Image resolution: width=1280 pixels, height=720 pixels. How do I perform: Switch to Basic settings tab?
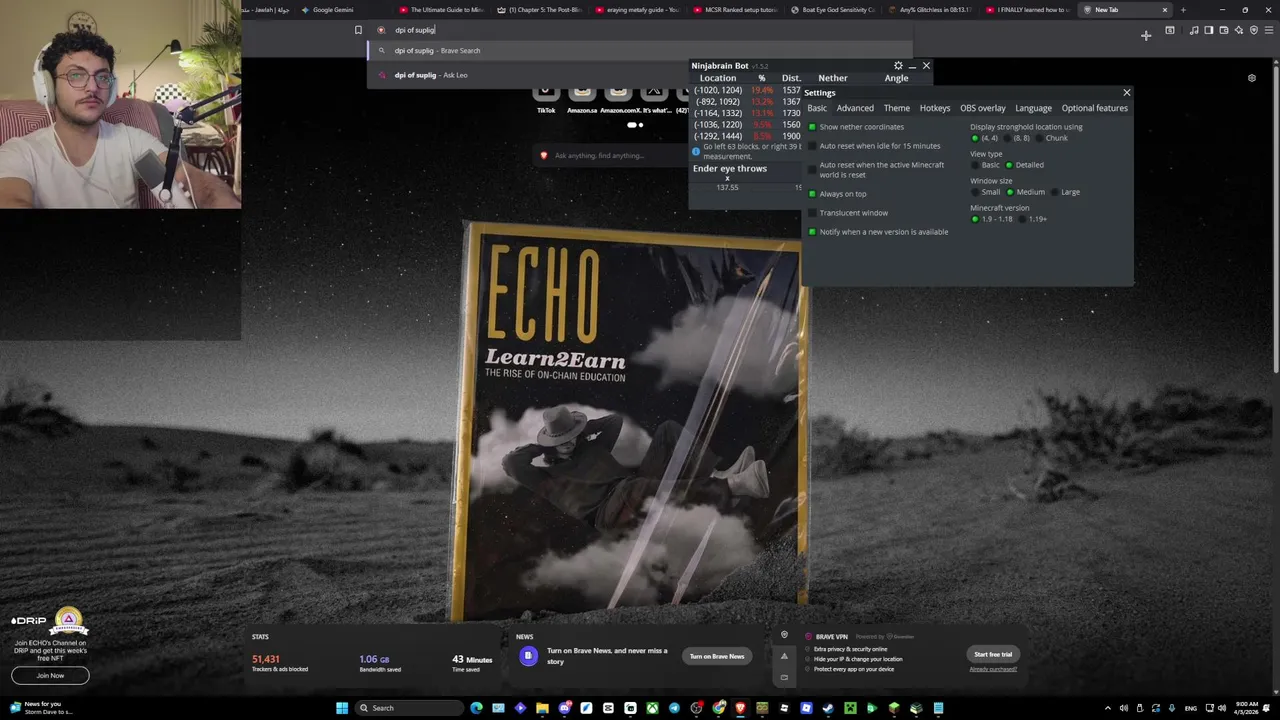817,108
